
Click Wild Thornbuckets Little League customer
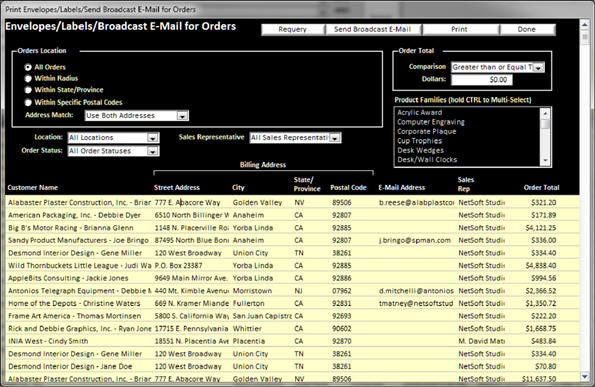(80, 266)
